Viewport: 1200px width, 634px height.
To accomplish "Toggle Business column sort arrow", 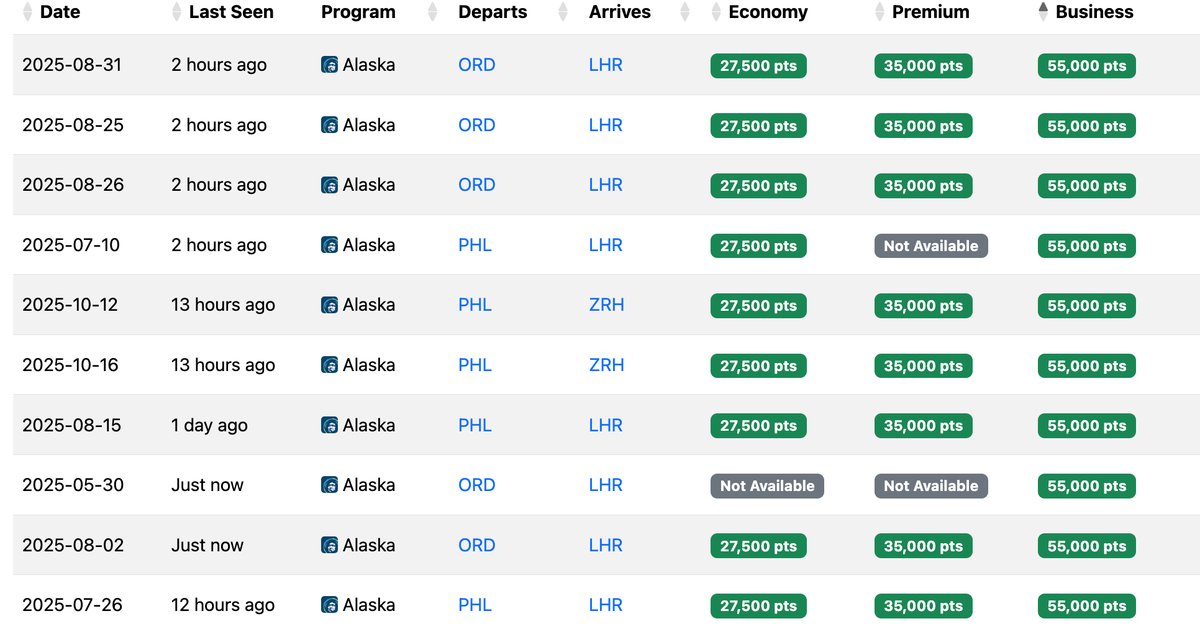I will (1042, 12).
